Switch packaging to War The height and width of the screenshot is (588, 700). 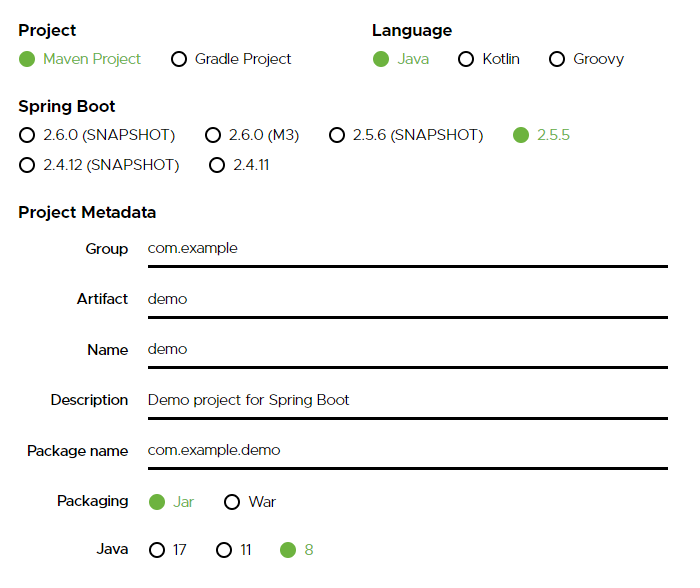coord(232,502)
